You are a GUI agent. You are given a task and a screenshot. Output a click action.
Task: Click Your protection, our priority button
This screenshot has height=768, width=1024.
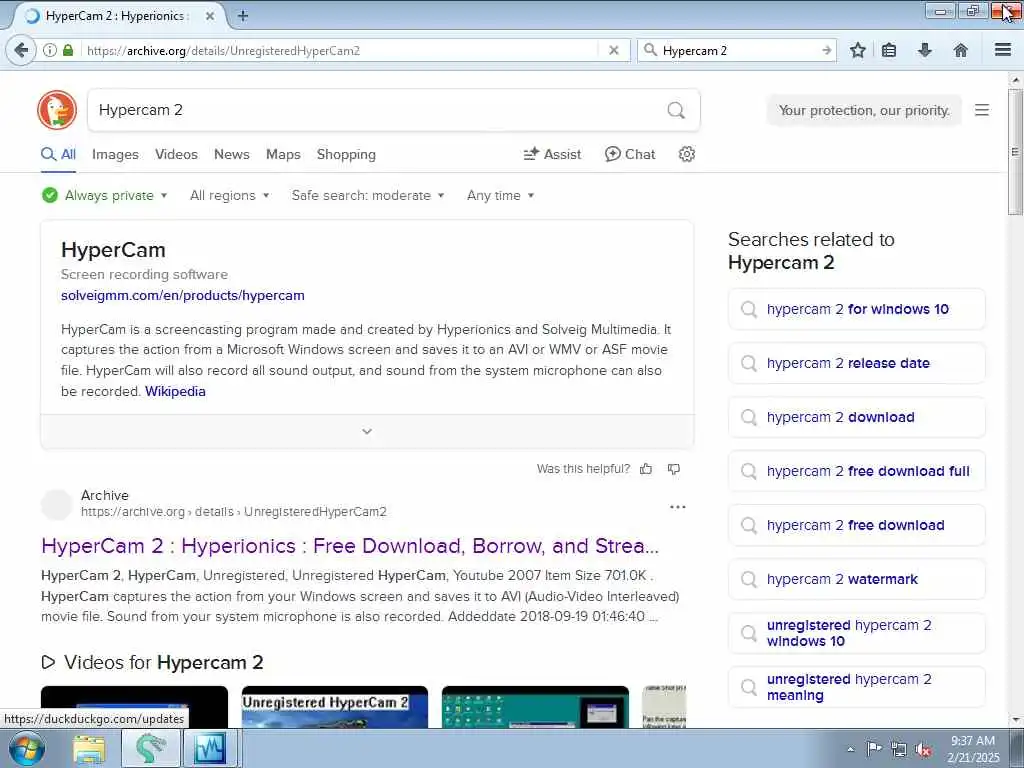[864, 110]
